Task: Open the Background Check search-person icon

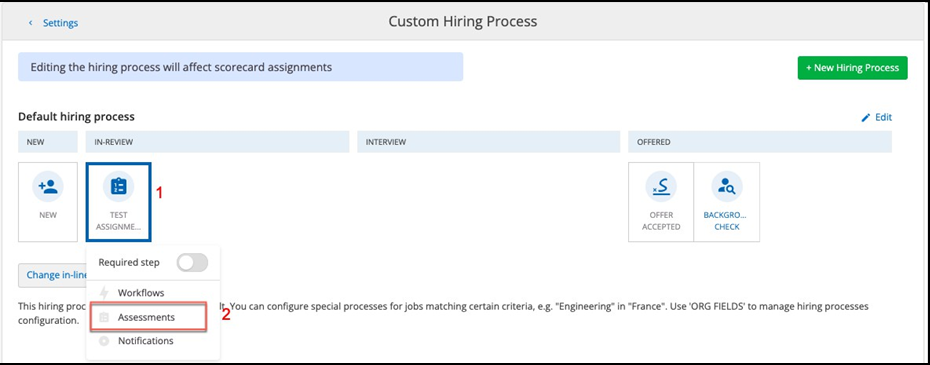Action: coord(727,186)
